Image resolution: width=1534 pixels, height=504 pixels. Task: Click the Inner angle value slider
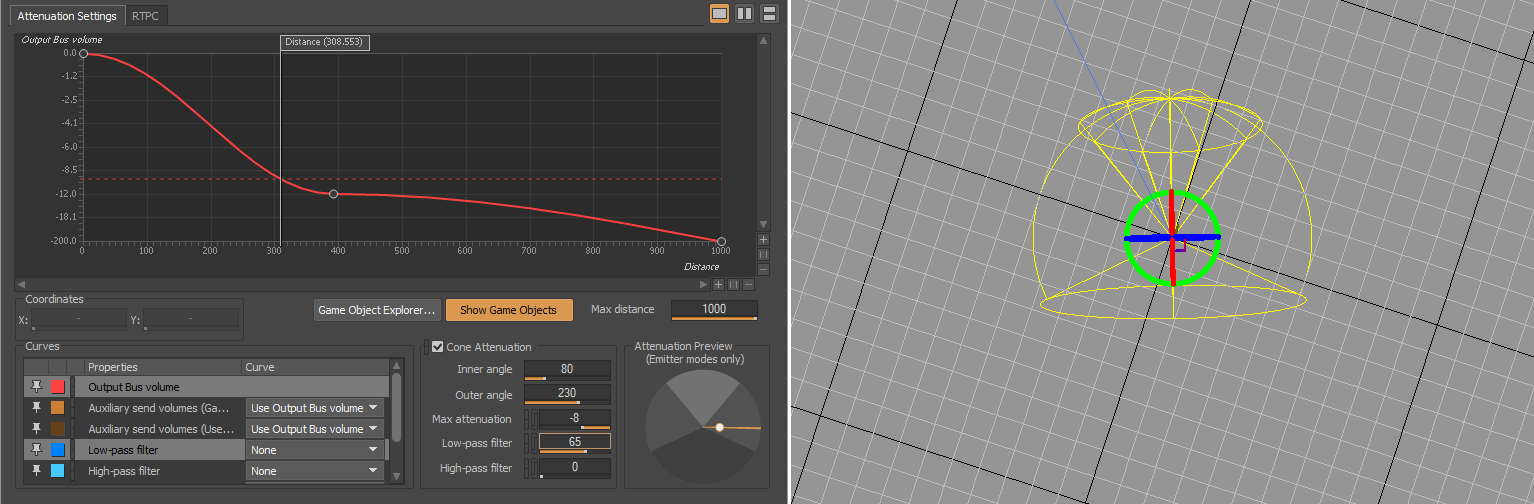coord(567,369)
